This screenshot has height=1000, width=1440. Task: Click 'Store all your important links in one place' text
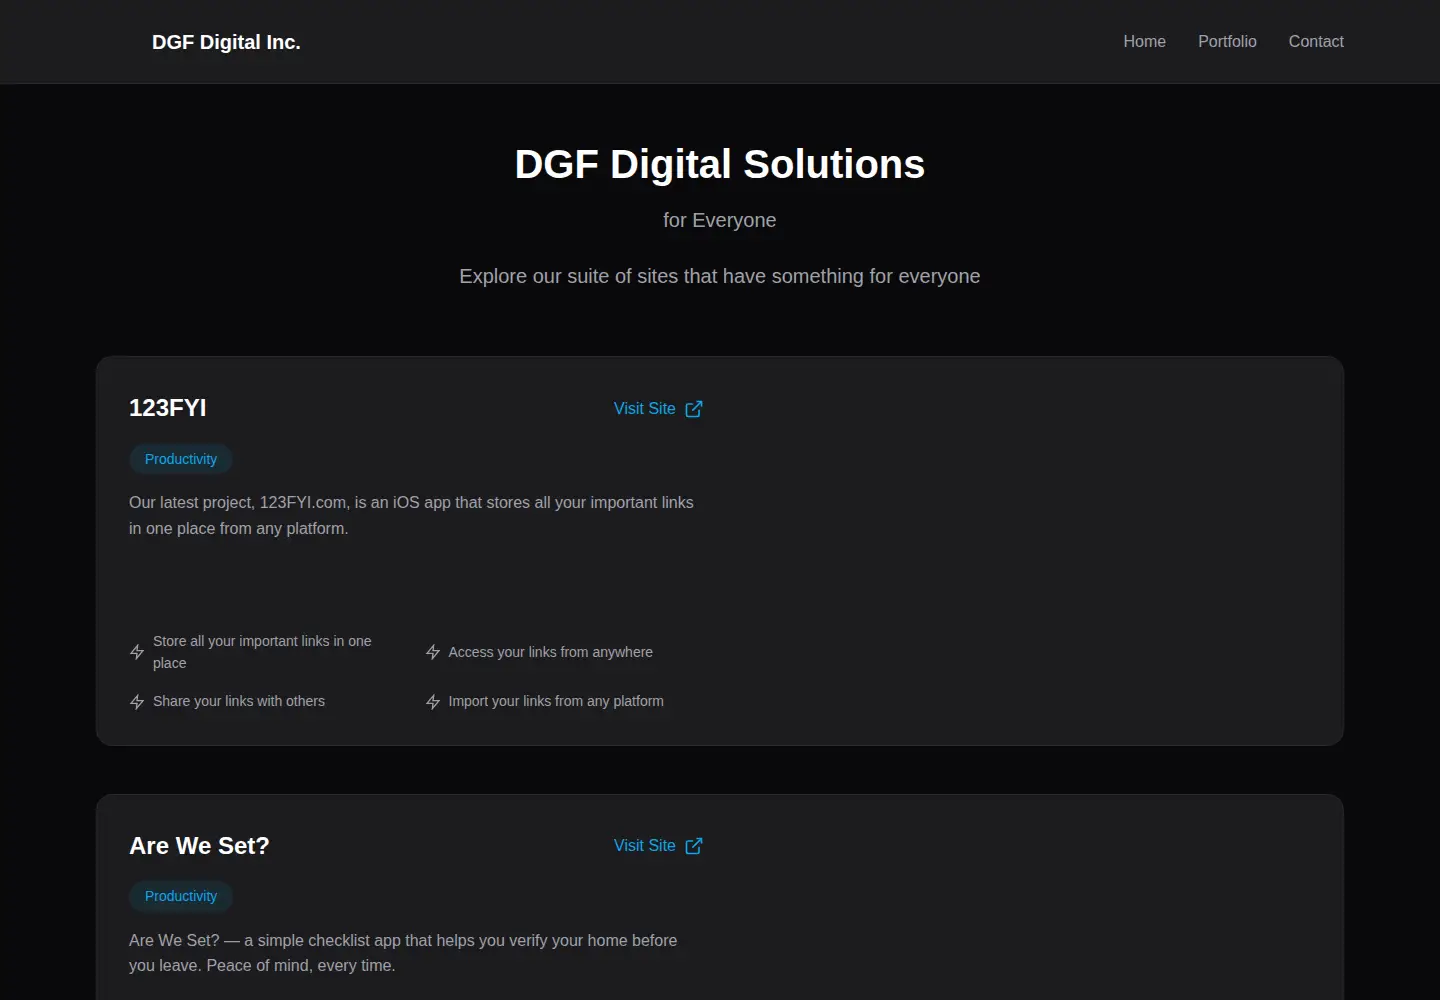click(x=262, y=652)
